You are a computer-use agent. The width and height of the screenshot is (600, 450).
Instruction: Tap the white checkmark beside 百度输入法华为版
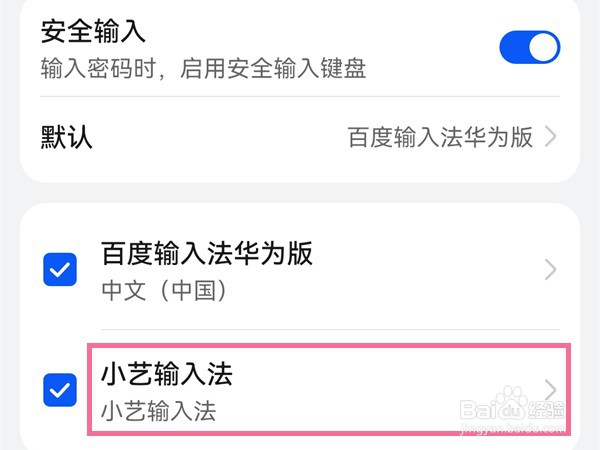tap(61, 270)
